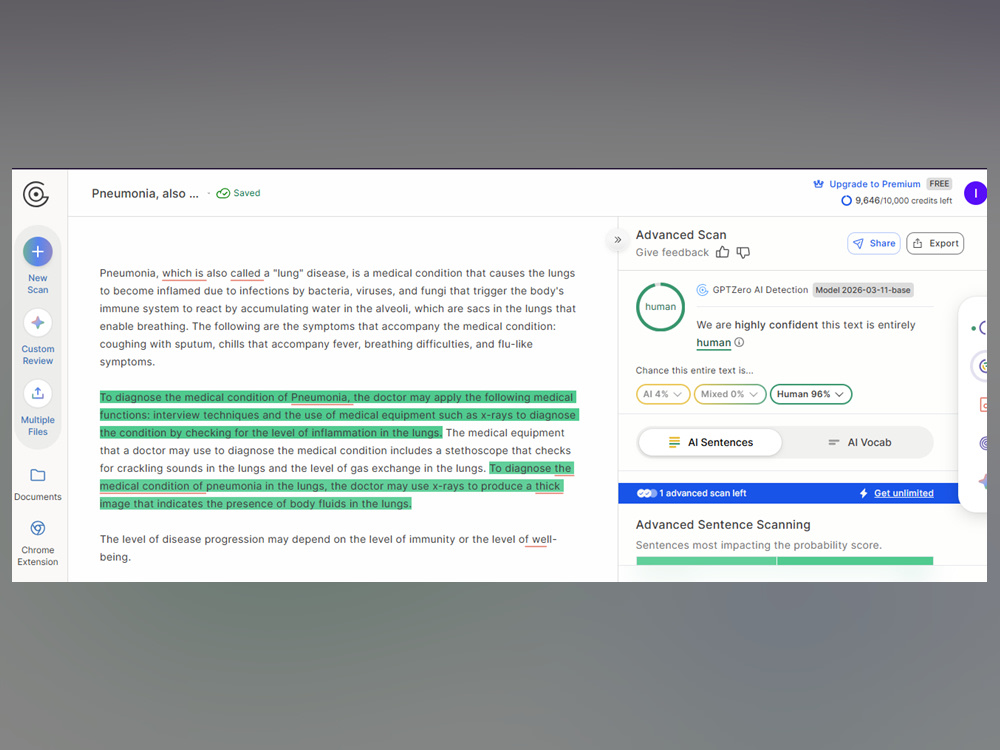Click the last paragraph about disease progression
1000x750 pixels.
click(328, 548)
